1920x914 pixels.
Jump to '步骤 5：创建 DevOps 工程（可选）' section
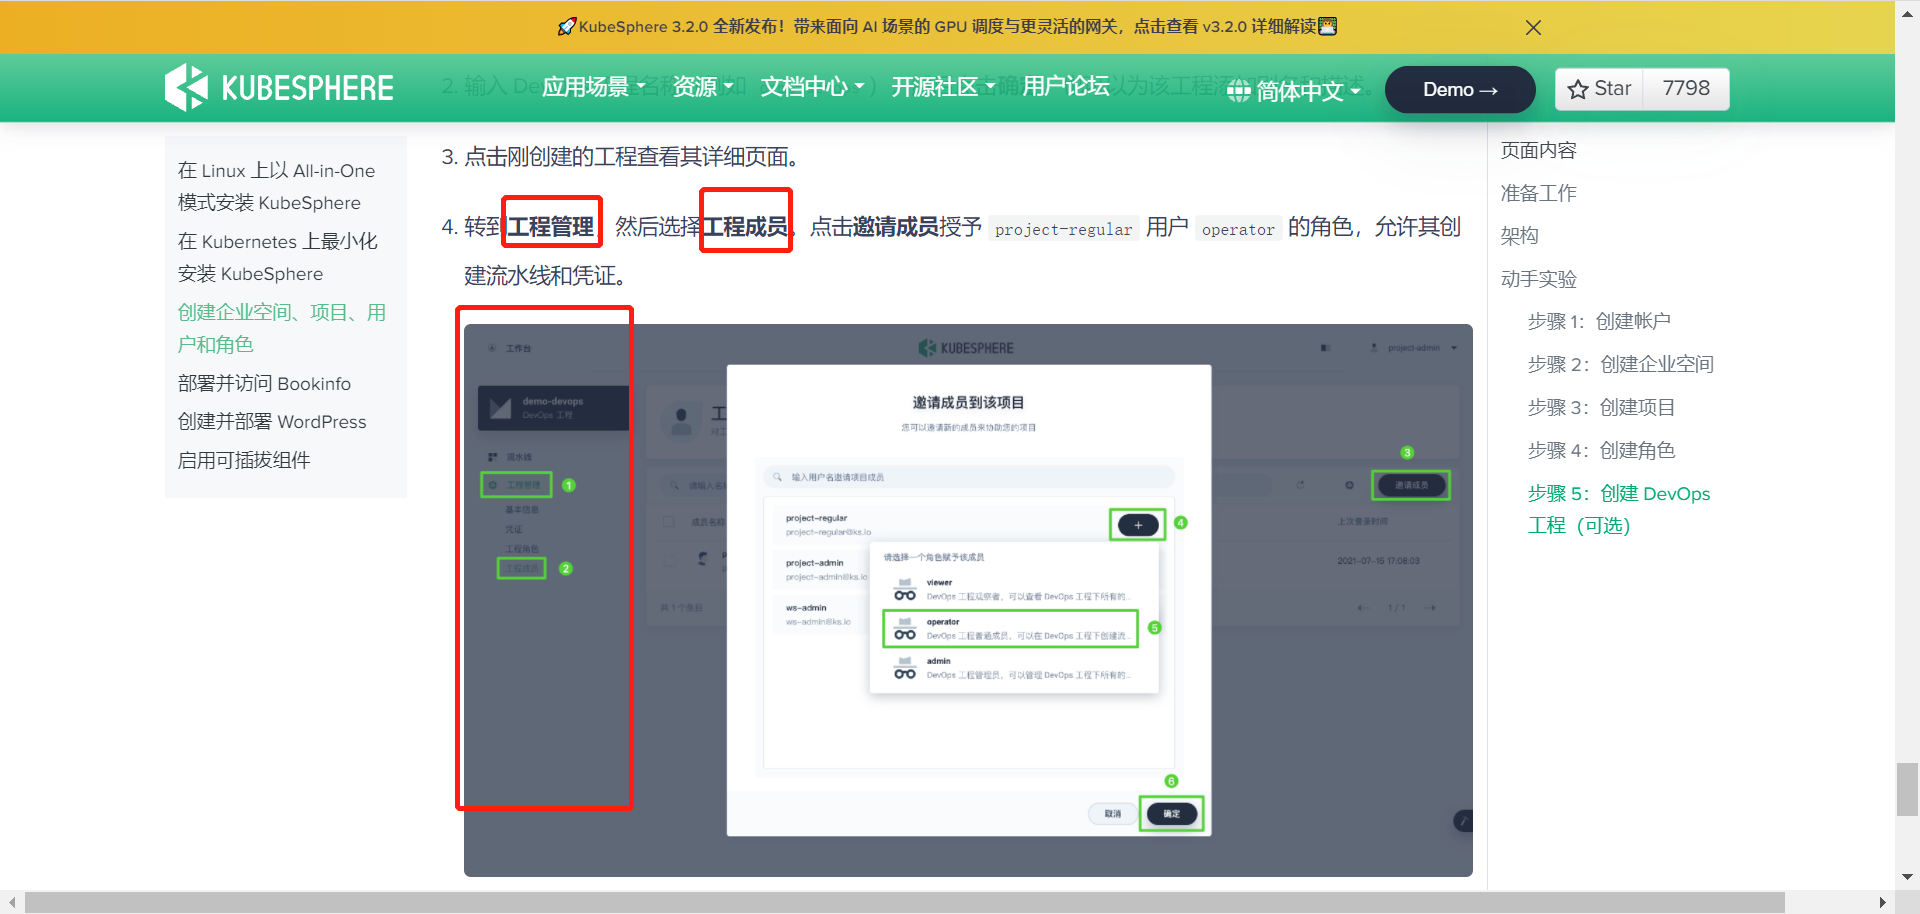(x=1619, y=509)
